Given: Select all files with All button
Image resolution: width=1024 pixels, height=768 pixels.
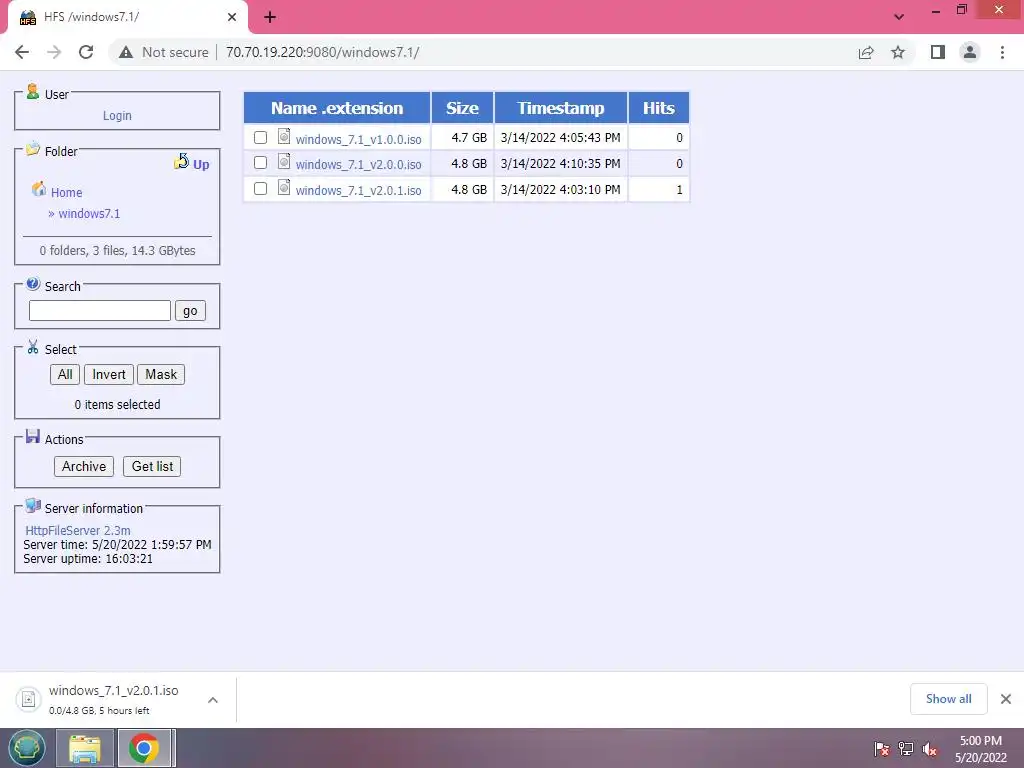Looking at the screenshot, I should (65, 374).
